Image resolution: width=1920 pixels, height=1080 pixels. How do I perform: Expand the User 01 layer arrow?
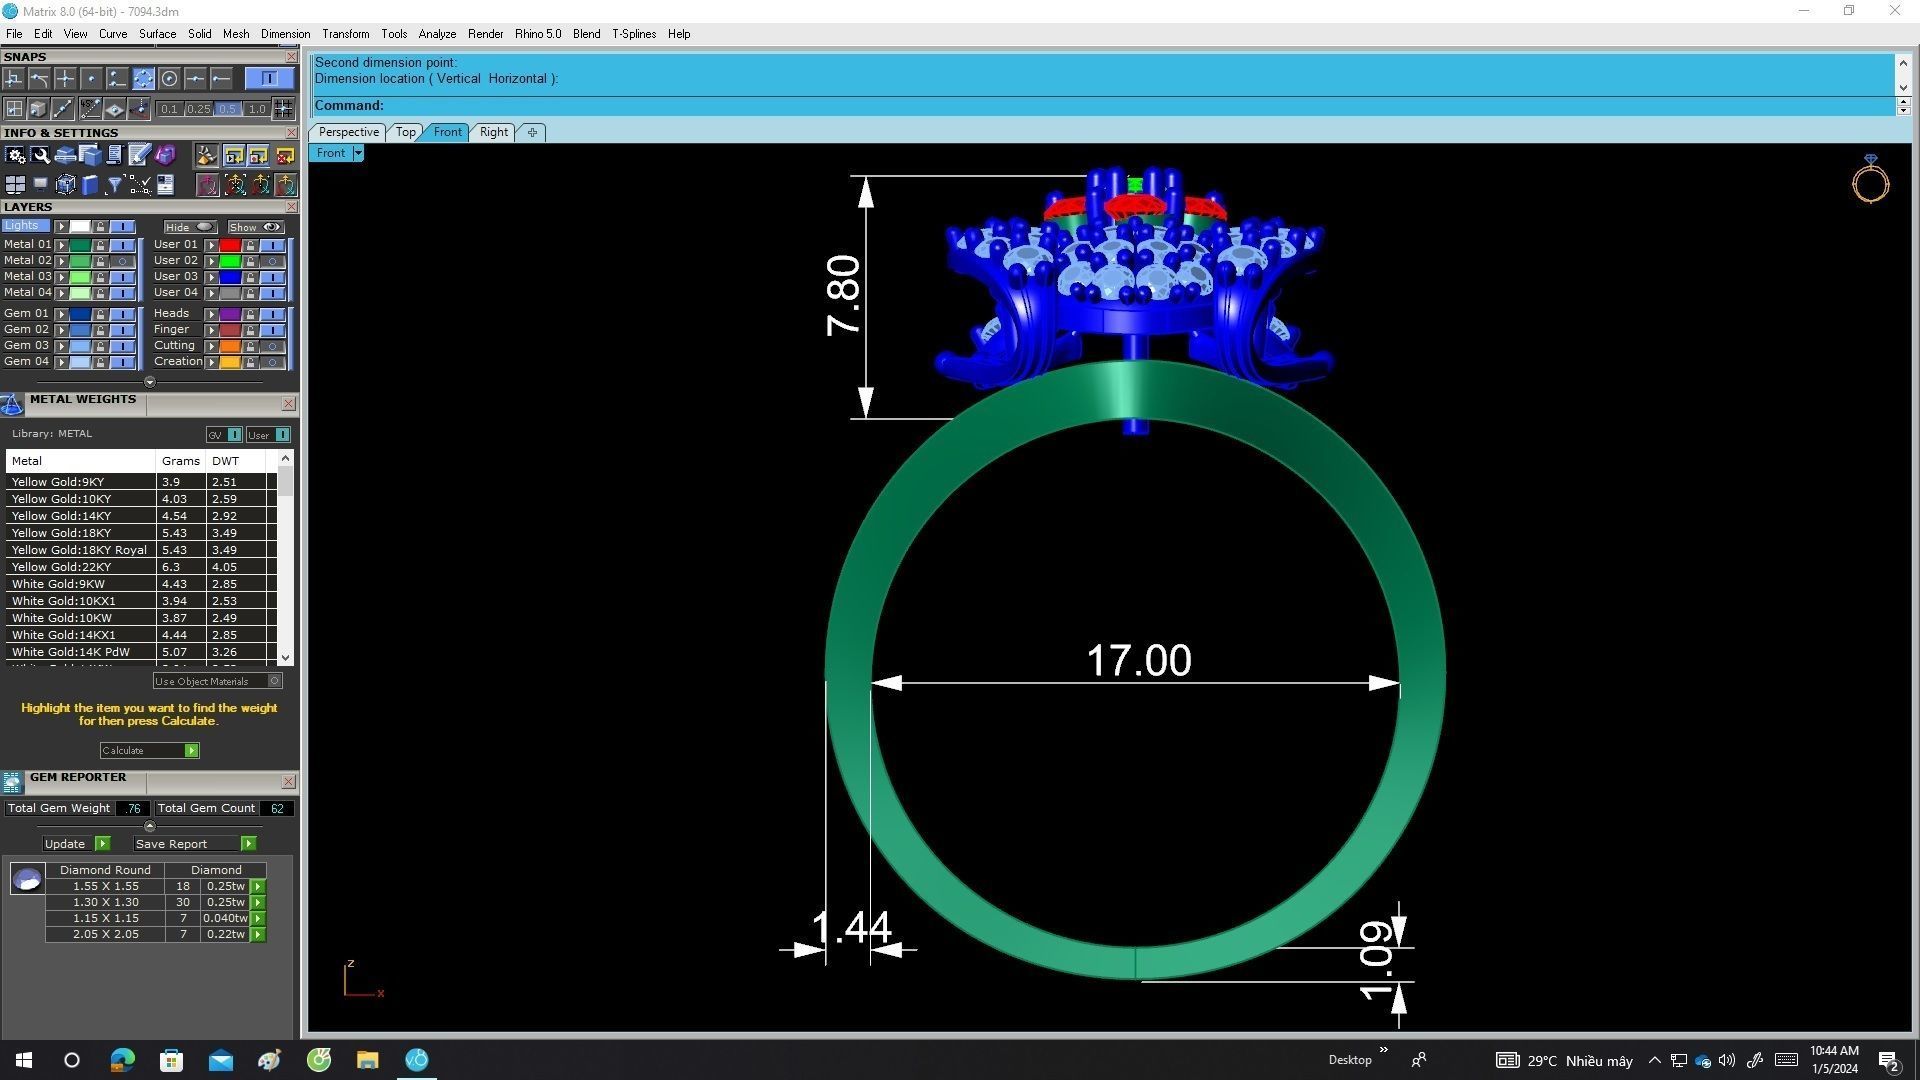pos(211,245)
